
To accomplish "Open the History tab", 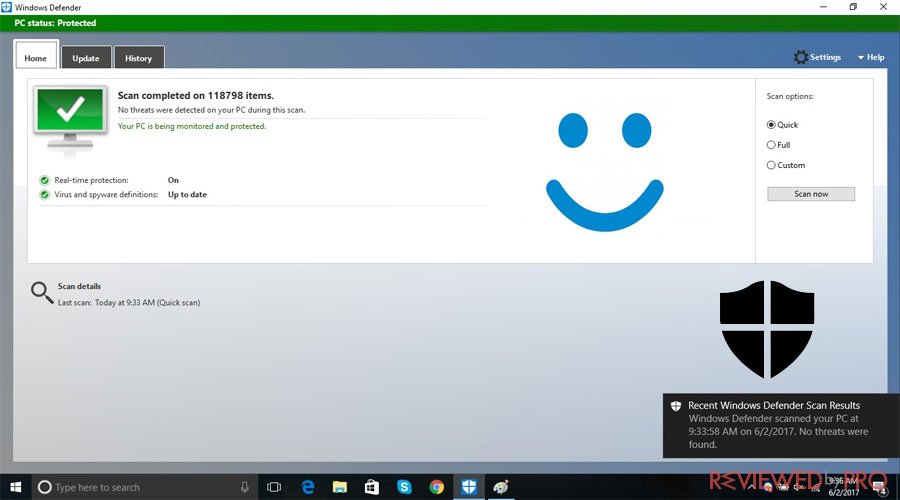I will pyautogui.click(x=138, y=58).
